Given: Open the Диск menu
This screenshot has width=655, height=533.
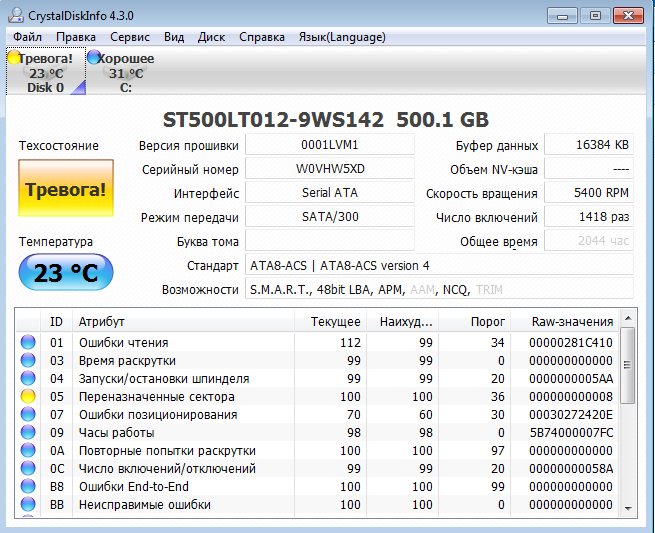Looking at the screenshot, I should point(211,37).
